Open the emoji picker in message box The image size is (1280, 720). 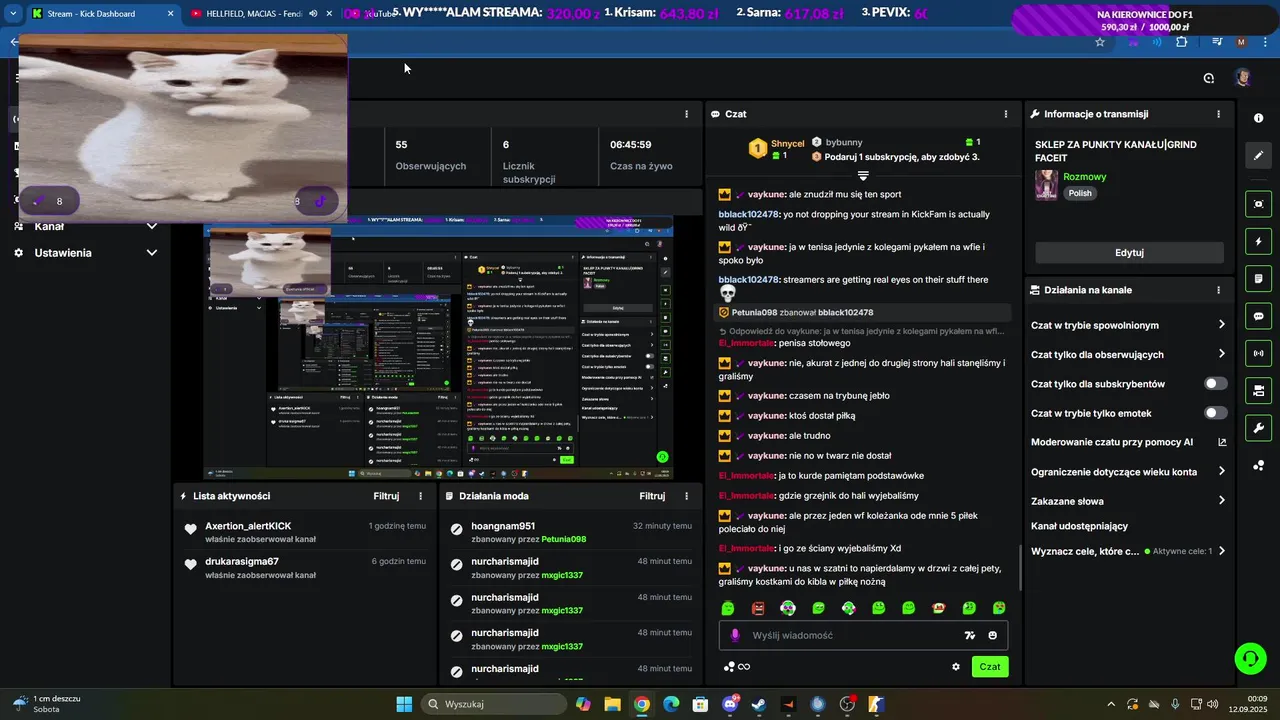coord(993,635)
